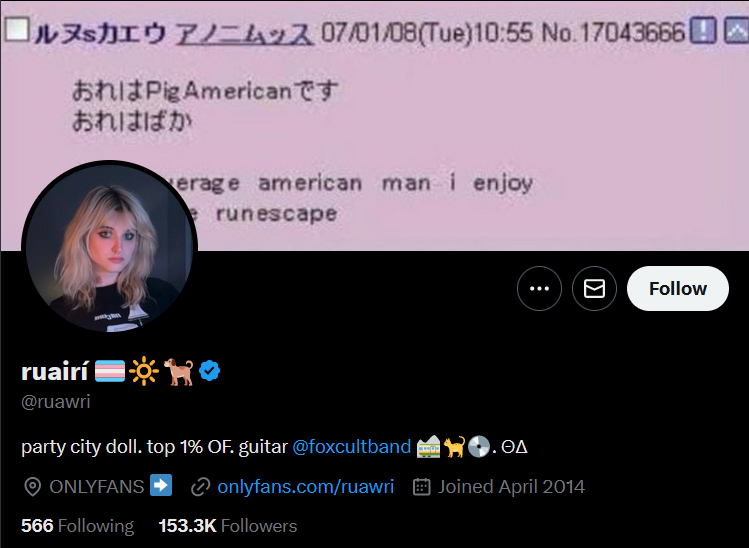Click the exclamation report icon in banner
Image resolution: width=749 pixels, height=548 pixels.
click(703, 30)
